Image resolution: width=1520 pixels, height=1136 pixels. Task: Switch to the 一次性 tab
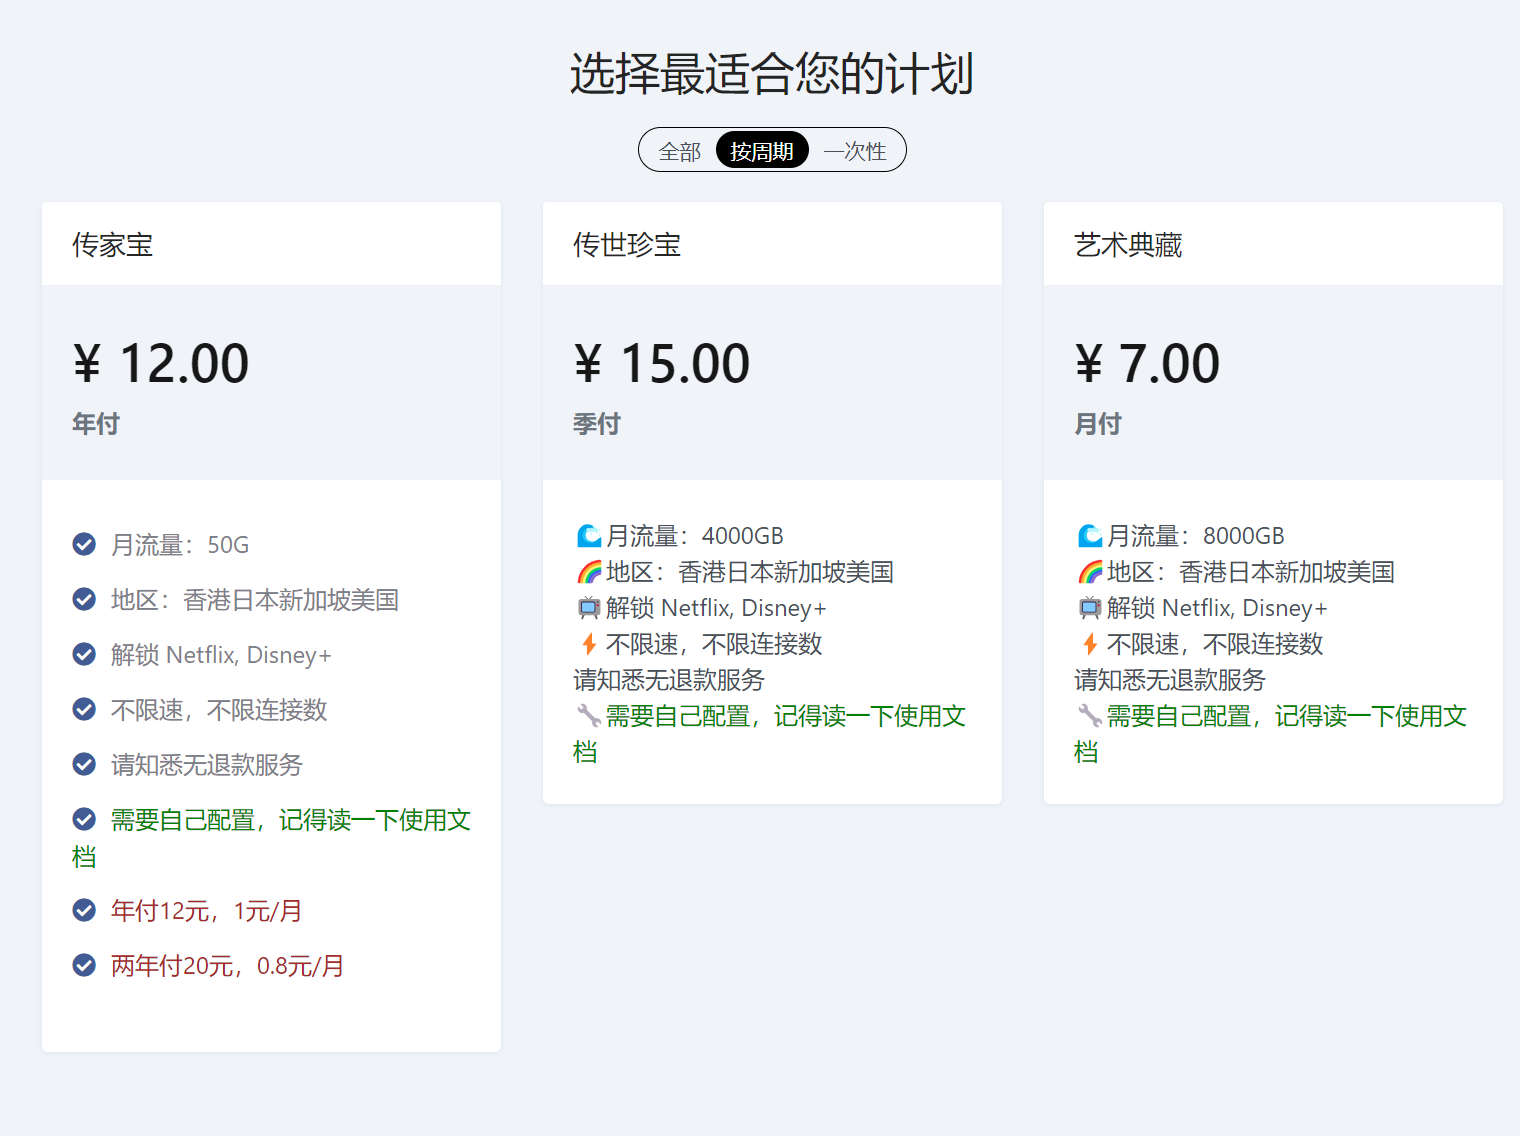pos(855,151)
